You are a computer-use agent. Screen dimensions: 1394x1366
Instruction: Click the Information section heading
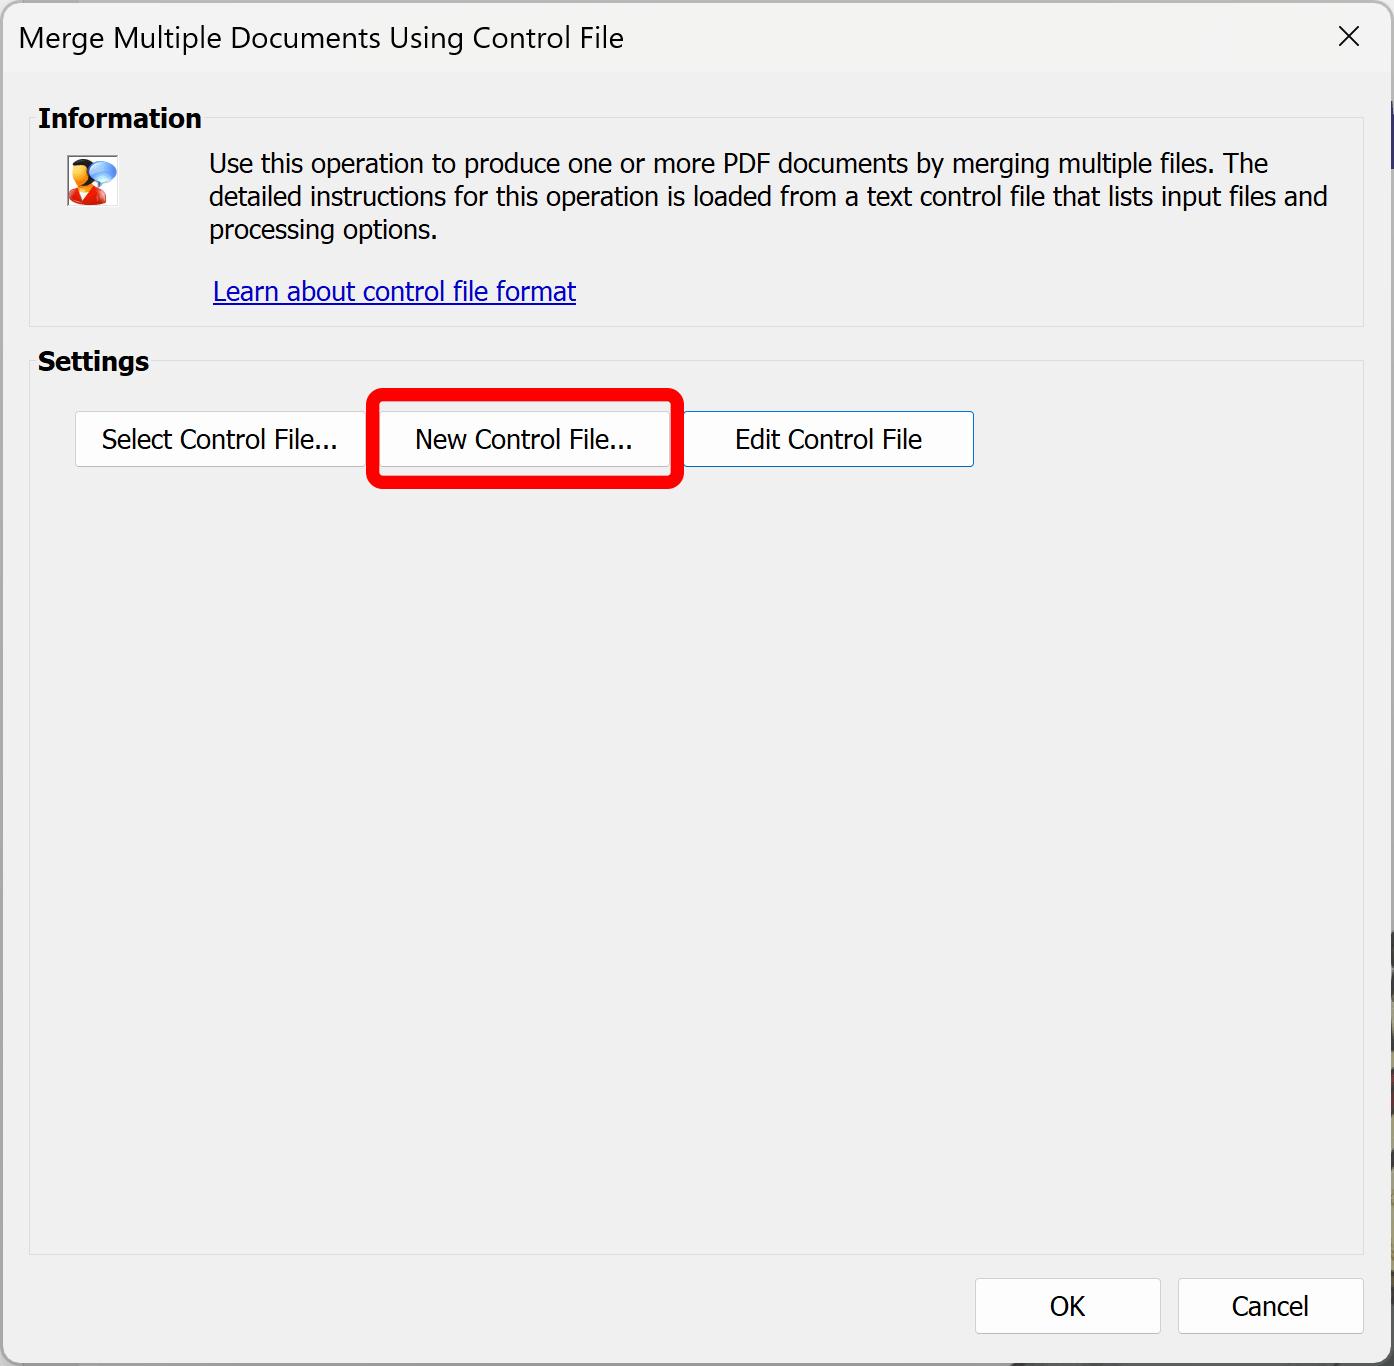pos(120,118)
